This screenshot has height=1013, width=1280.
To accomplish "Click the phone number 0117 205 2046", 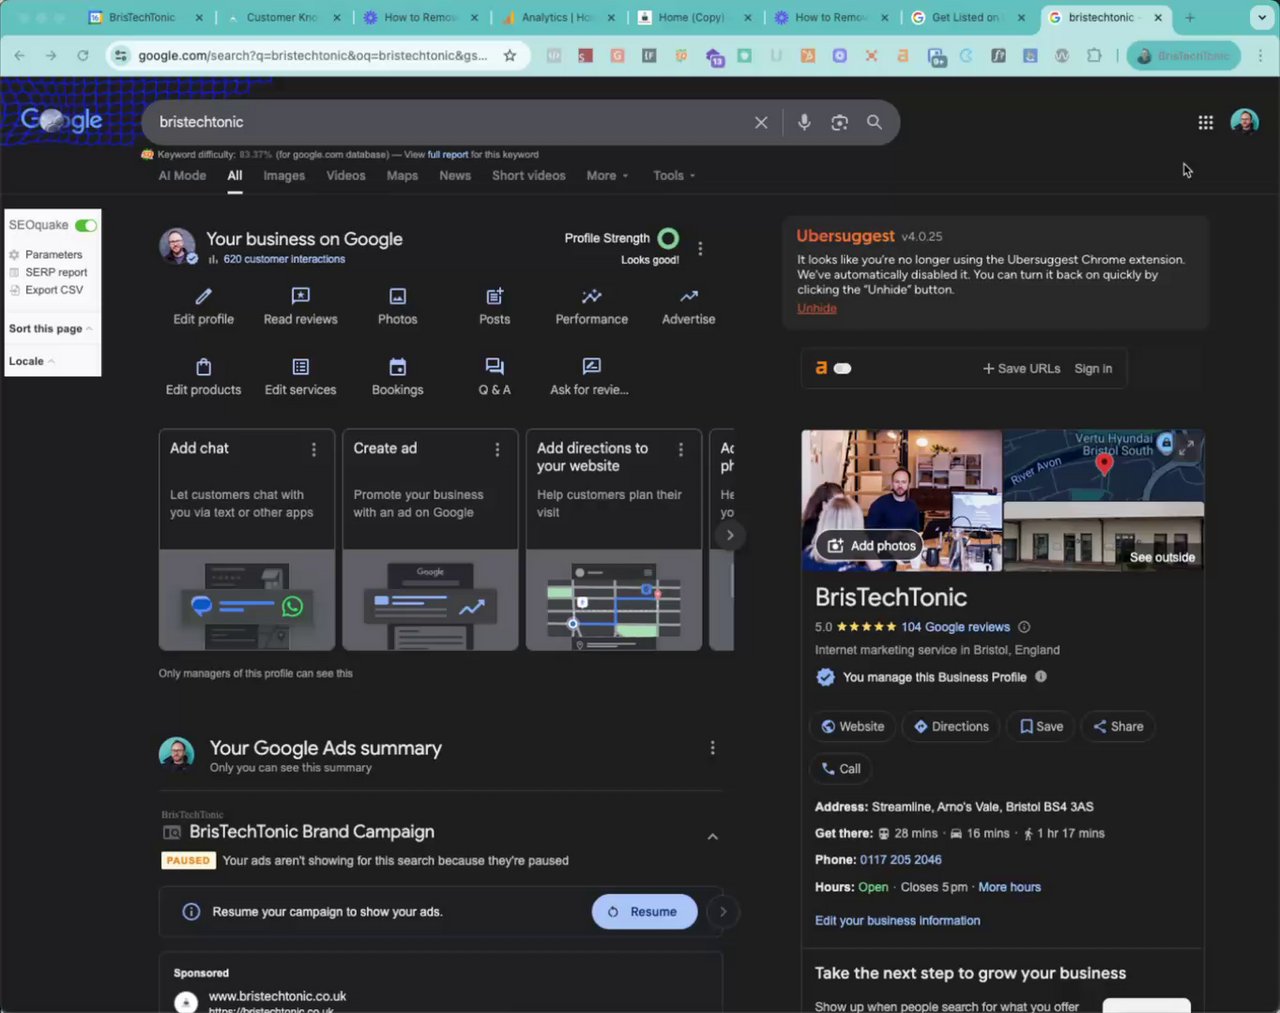I will [900, 860].
